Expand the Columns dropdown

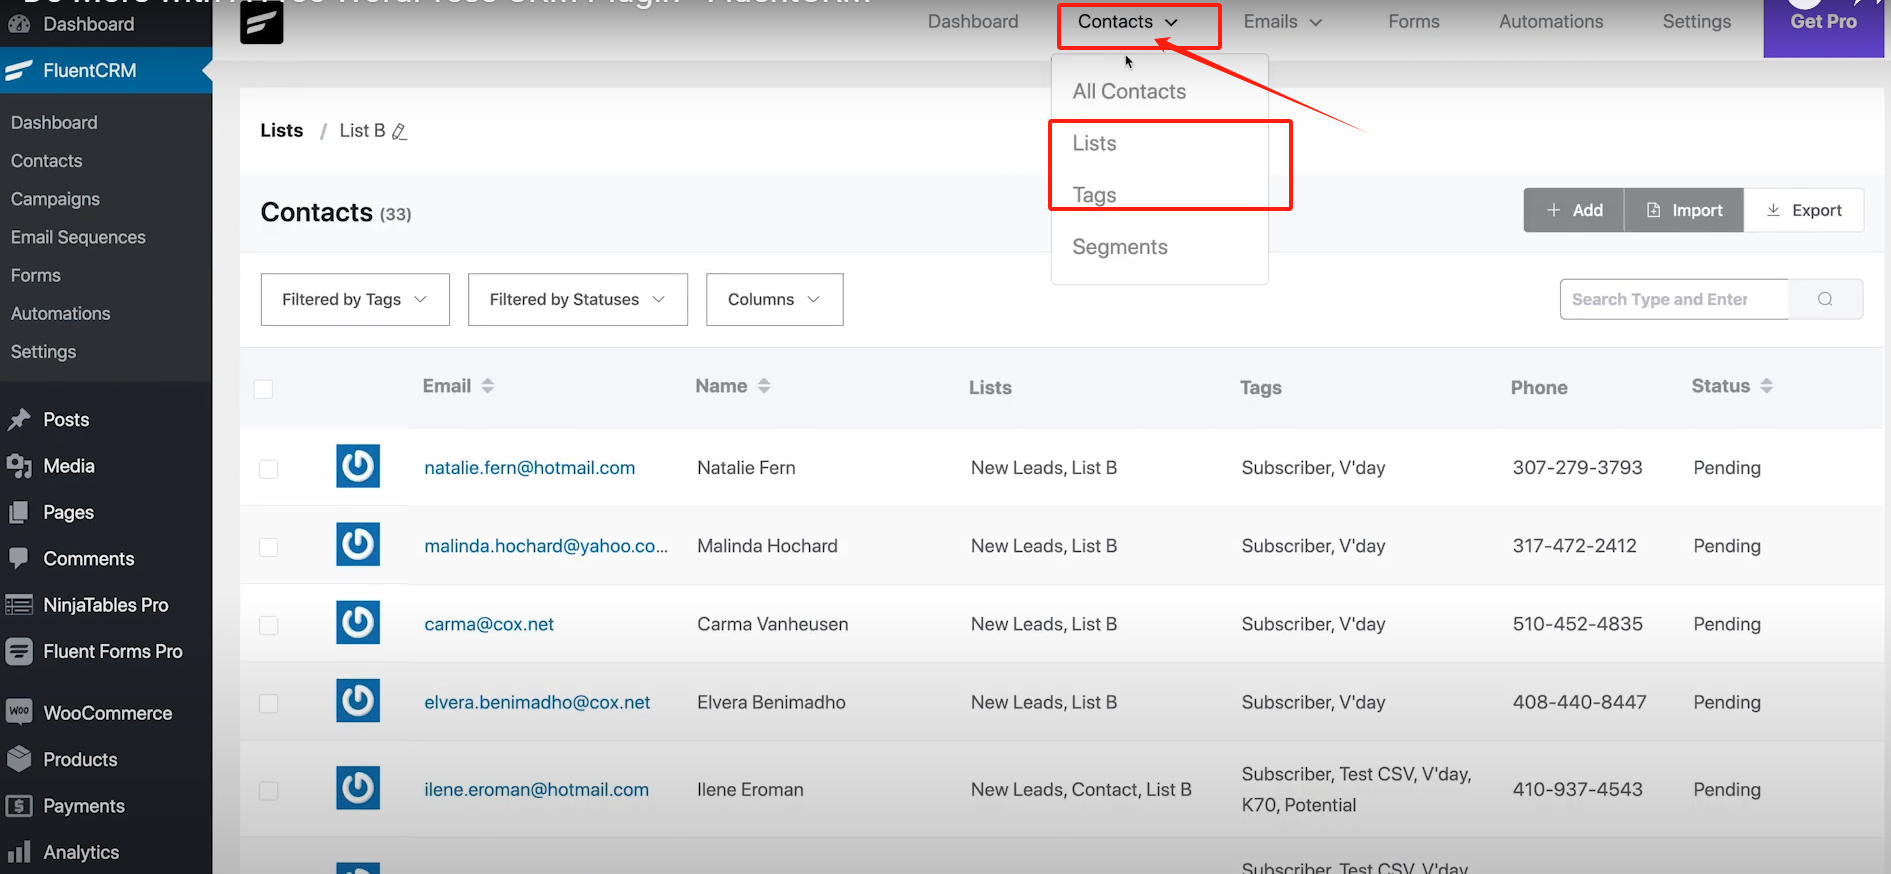(774, 299)
